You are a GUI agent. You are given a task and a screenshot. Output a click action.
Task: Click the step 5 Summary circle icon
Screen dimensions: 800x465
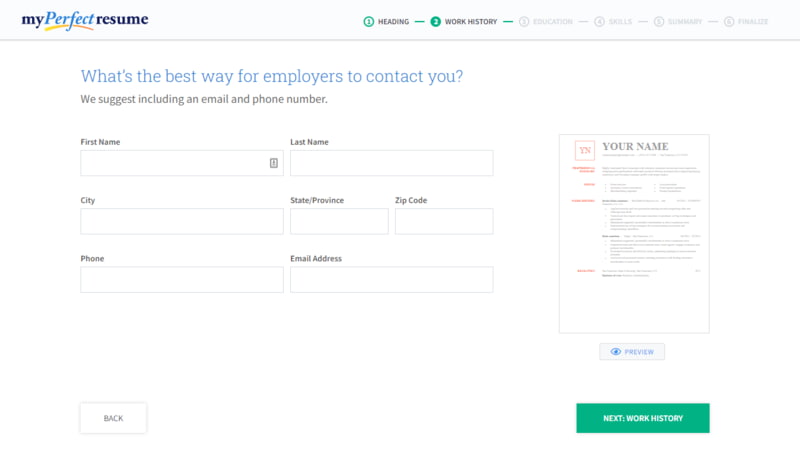click(659, 21)
